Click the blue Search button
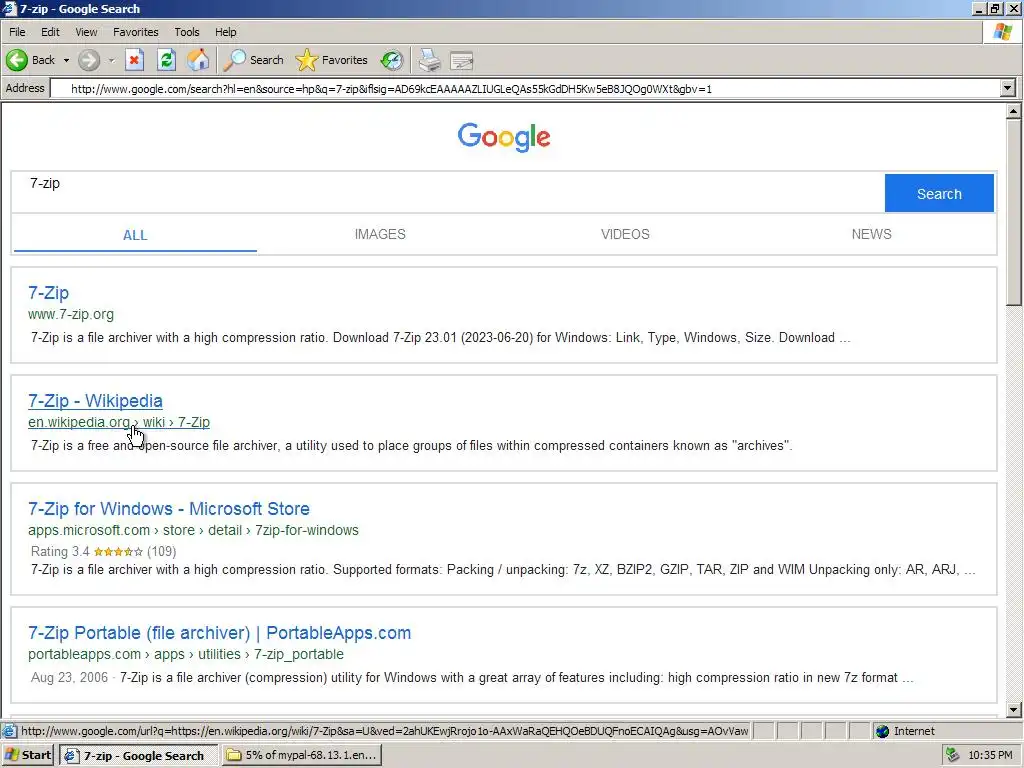The width and height of the screenshot is (1024, 768). click(939, 193)
